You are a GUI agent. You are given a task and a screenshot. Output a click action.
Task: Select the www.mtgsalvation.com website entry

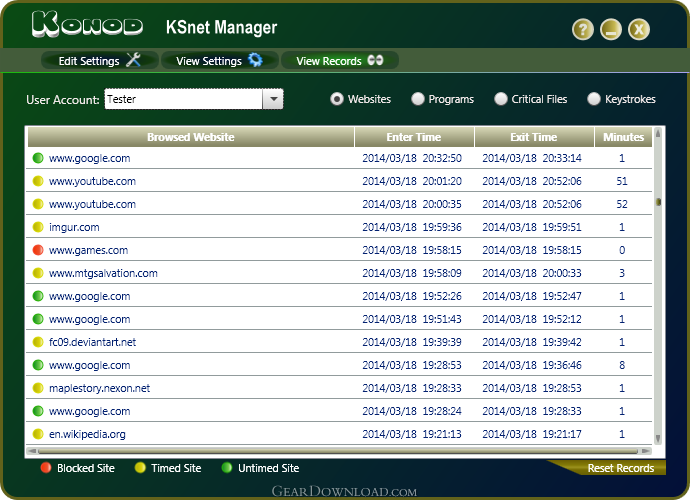click(103, 273)
